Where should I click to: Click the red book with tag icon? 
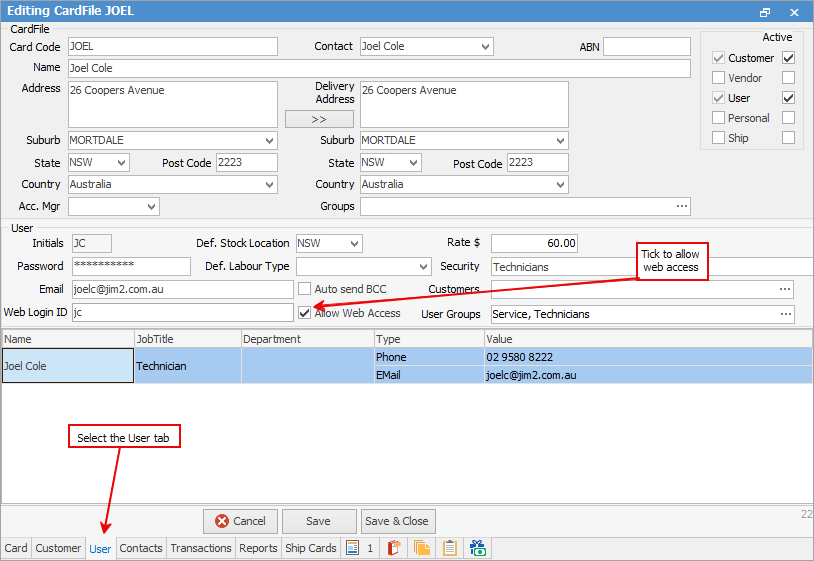394,548
